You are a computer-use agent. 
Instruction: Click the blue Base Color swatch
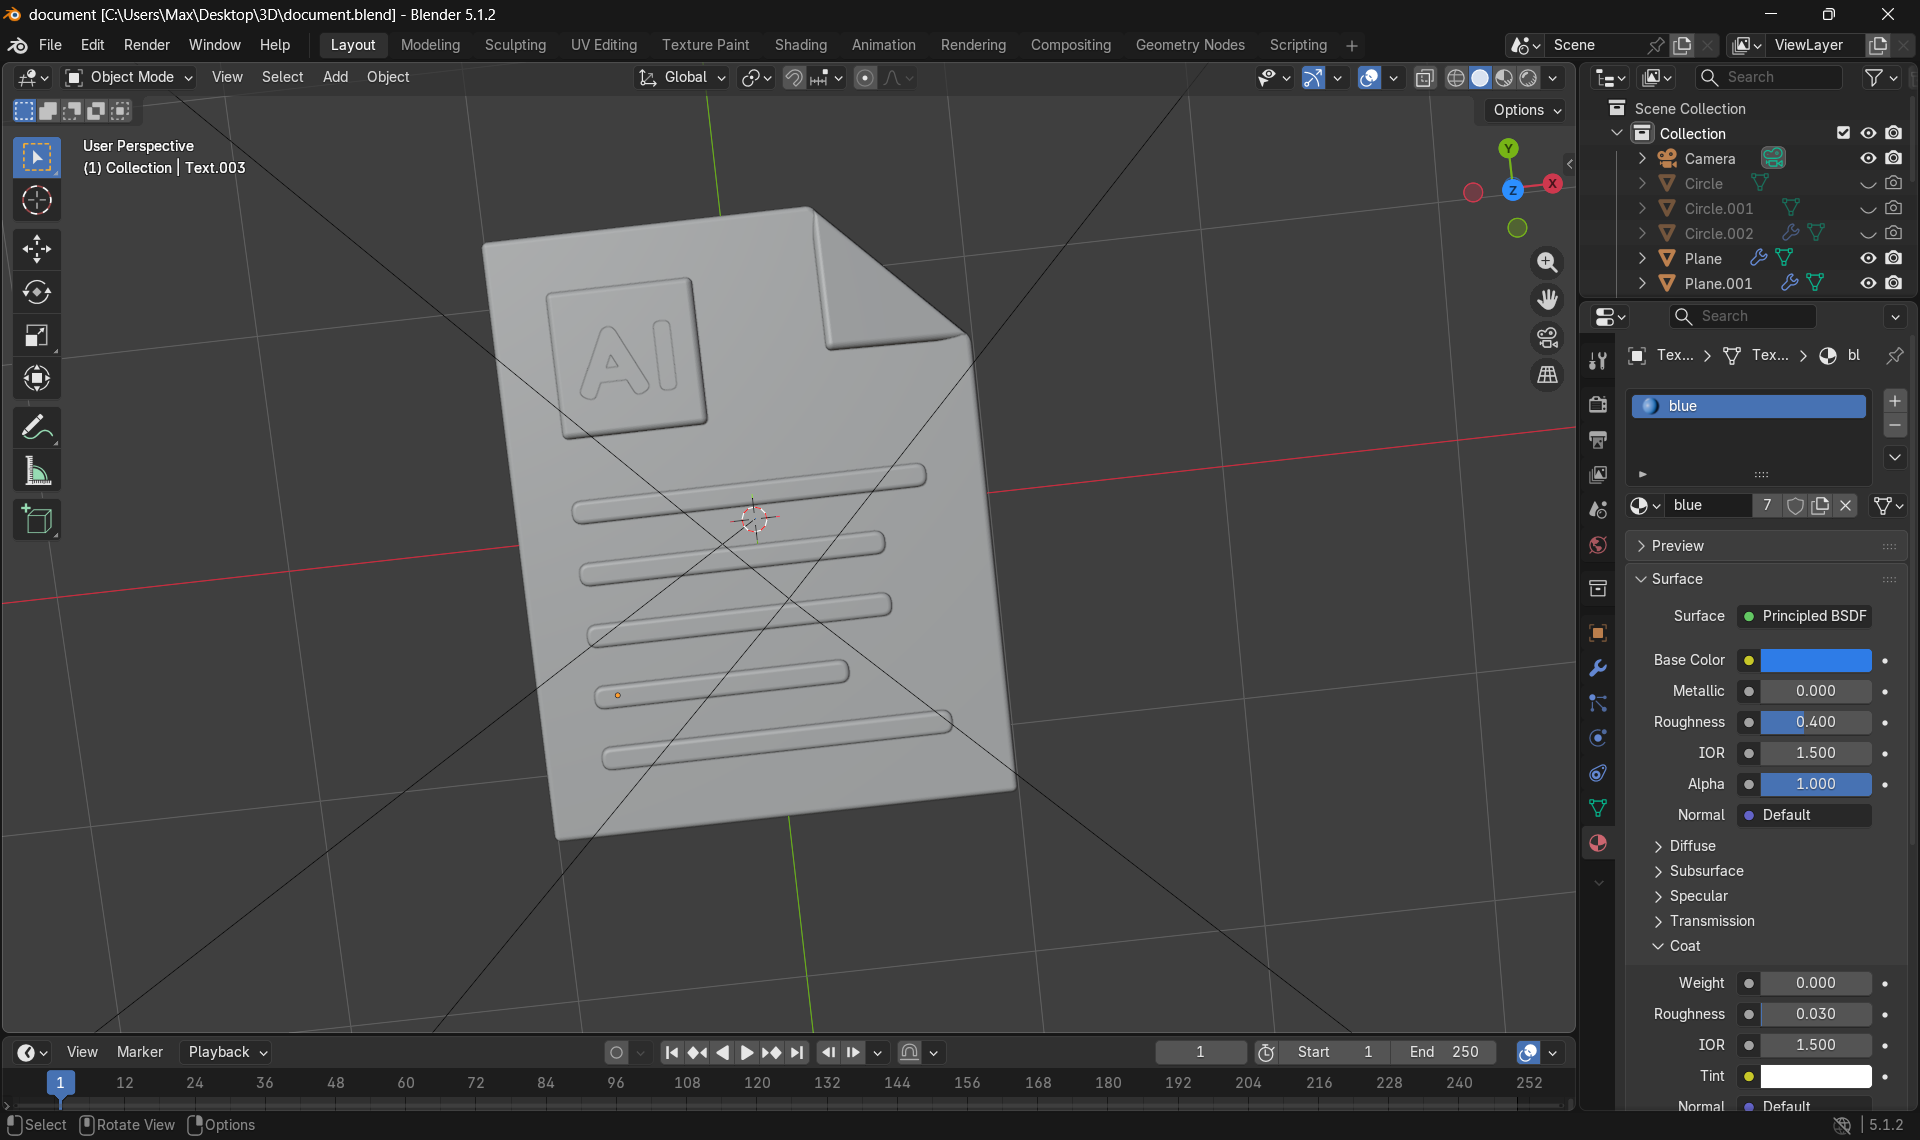(1816, 660)
